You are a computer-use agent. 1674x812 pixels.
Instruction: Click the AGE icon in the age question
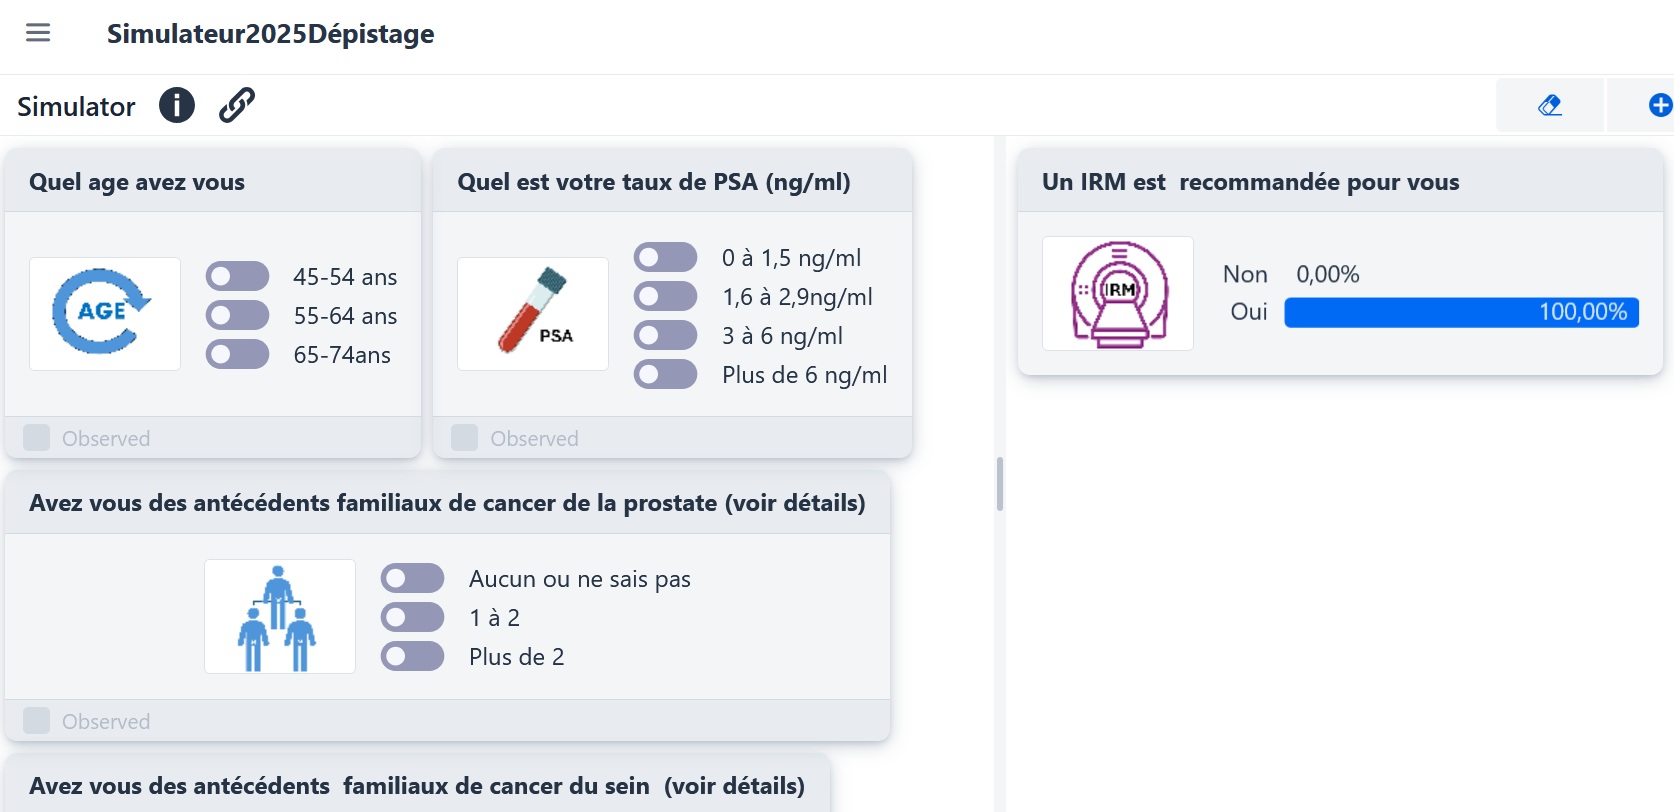pyautogui.click(x=104, y=313)
